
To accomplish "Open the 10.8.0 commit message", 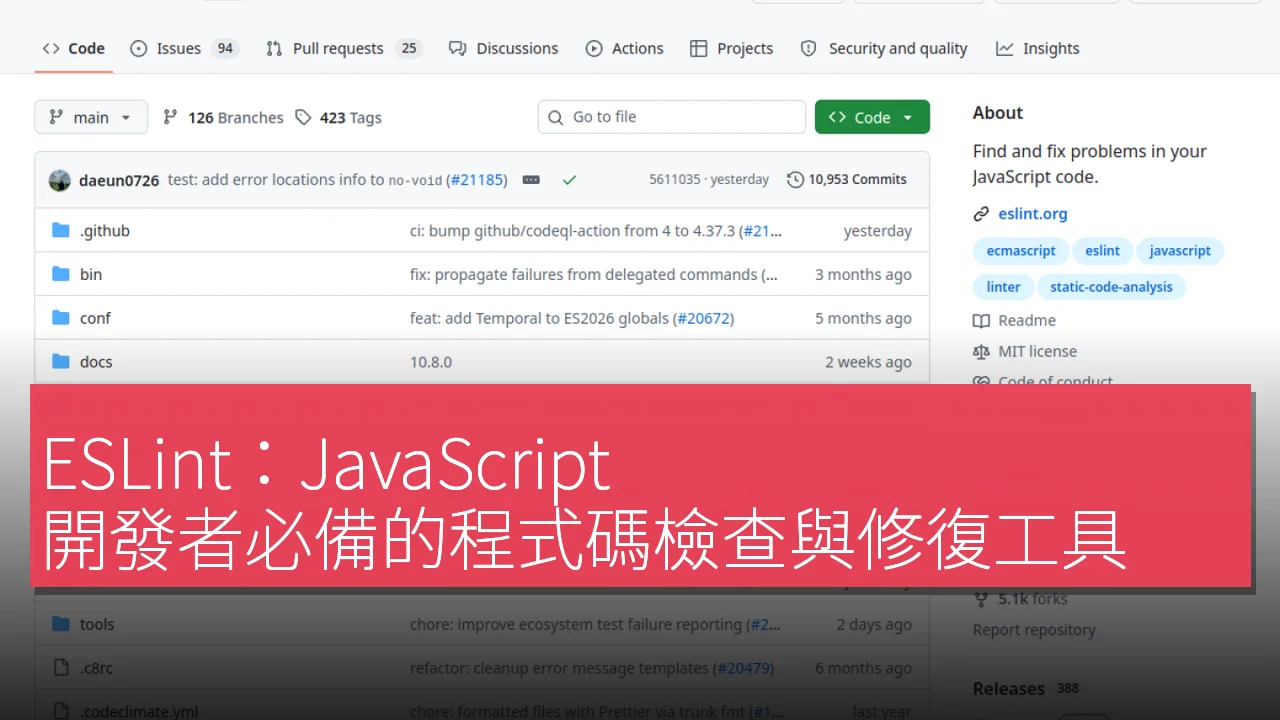I will [431, 362].
